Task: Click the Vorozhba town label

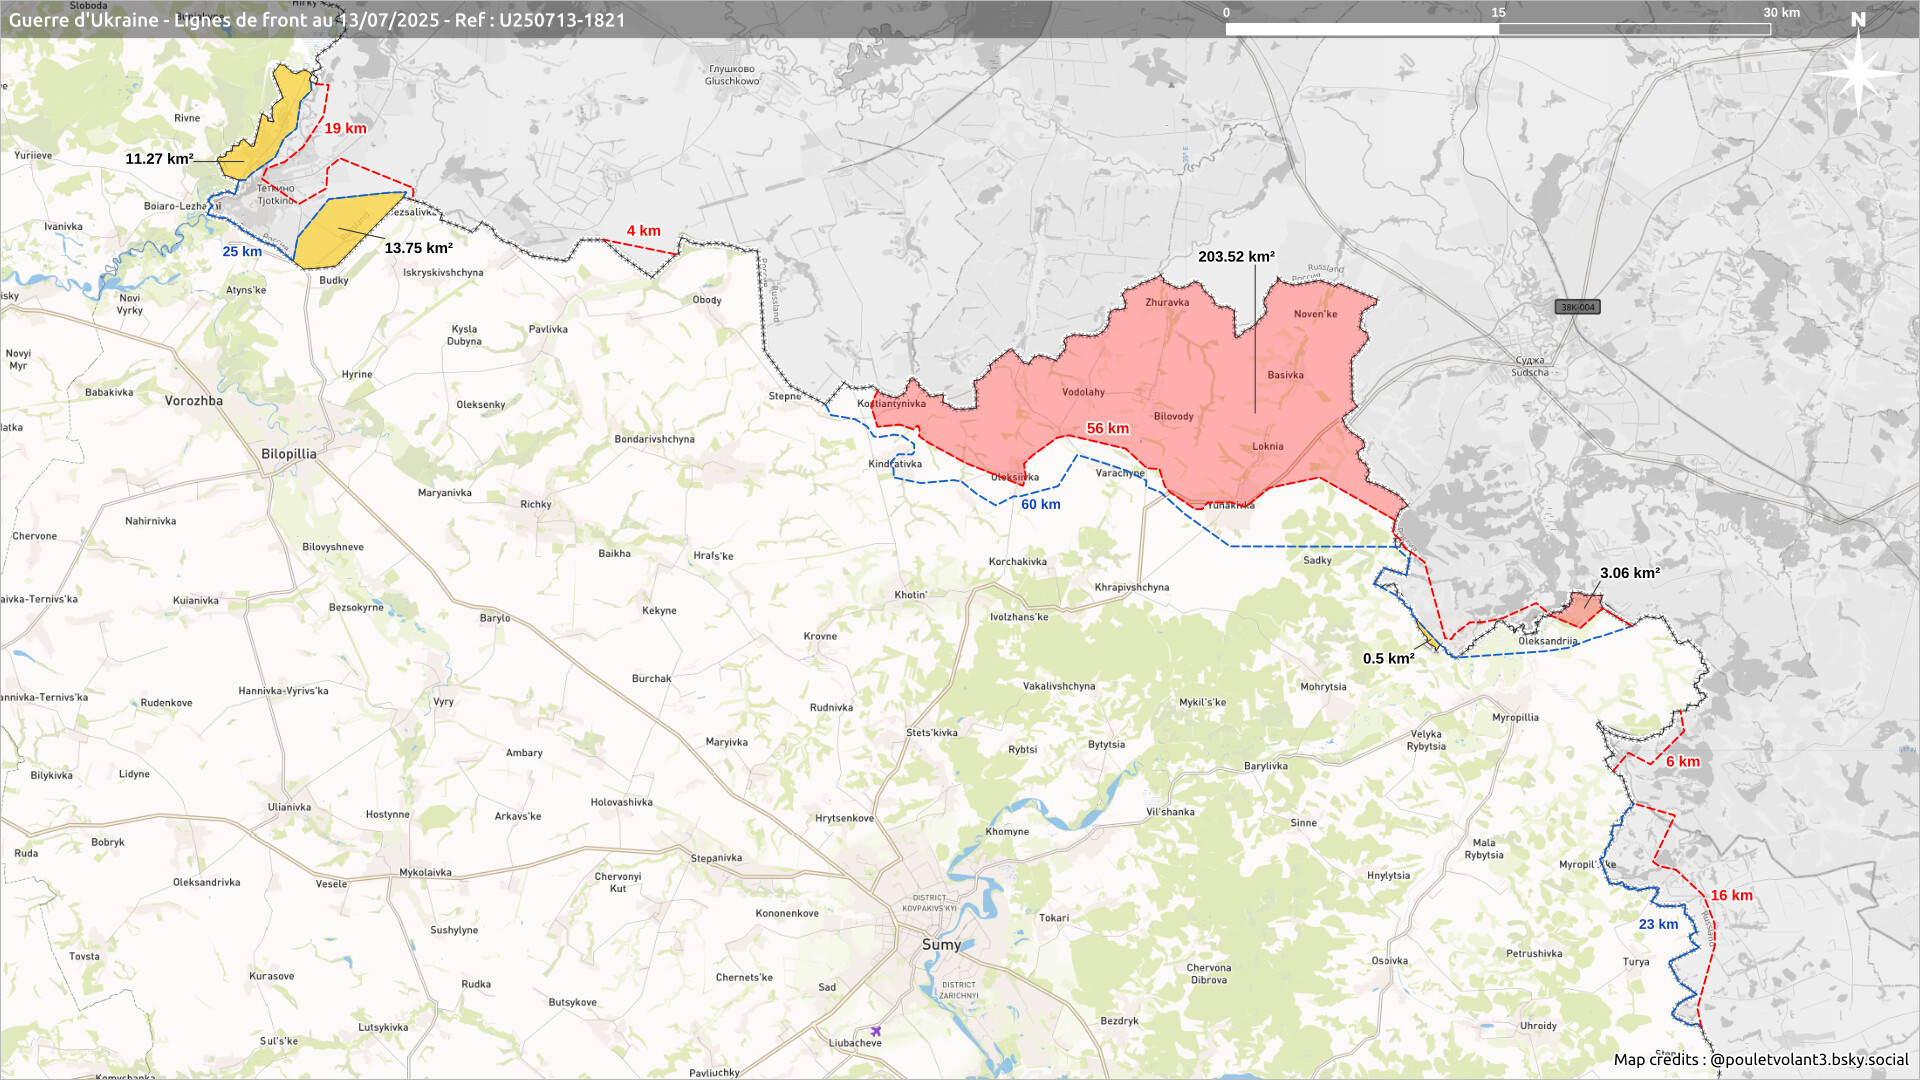Action: point(194,401)
